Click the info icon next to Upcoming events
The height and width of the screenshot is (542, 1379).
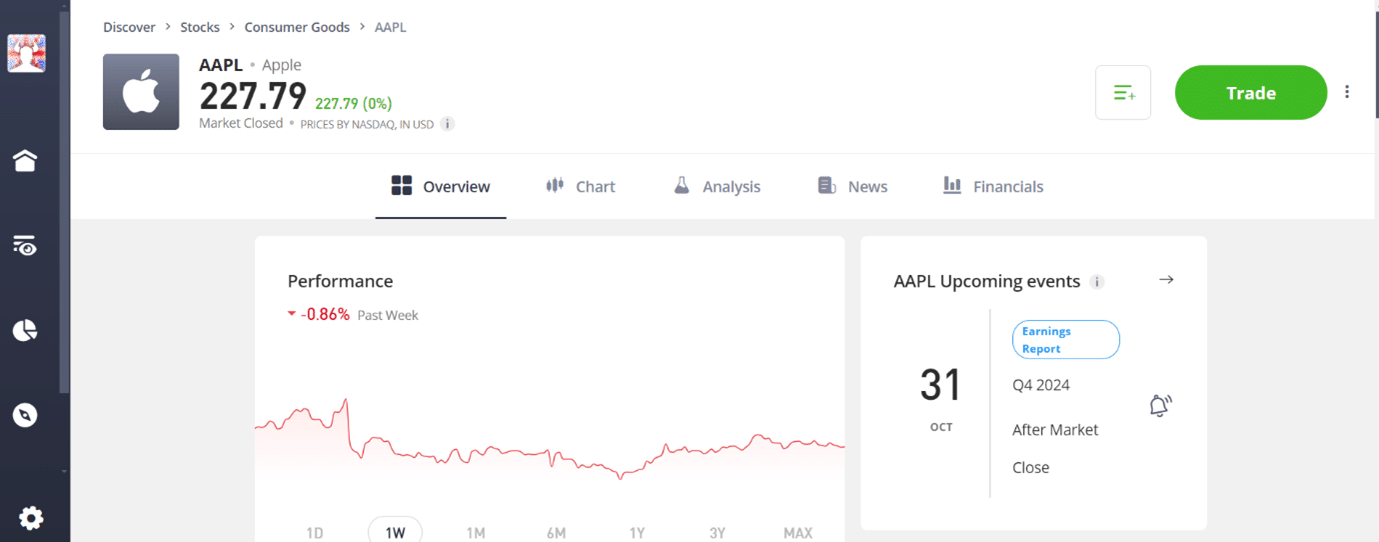[x=1097, y=282]
